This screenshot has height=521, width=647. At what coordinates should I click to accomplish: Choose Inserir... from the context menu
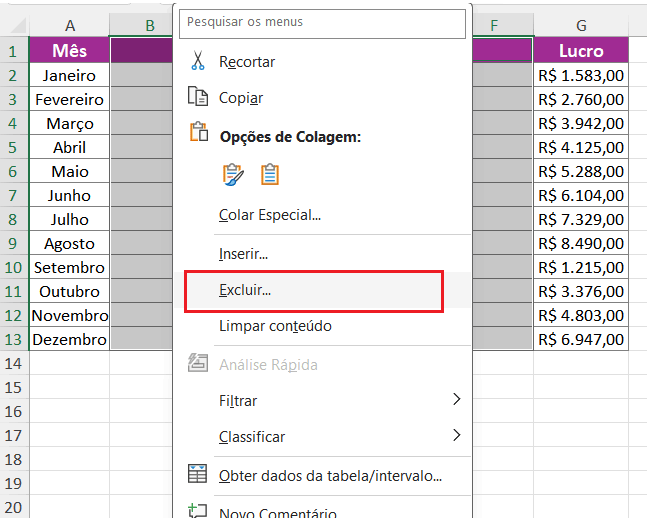coord(243,254)
